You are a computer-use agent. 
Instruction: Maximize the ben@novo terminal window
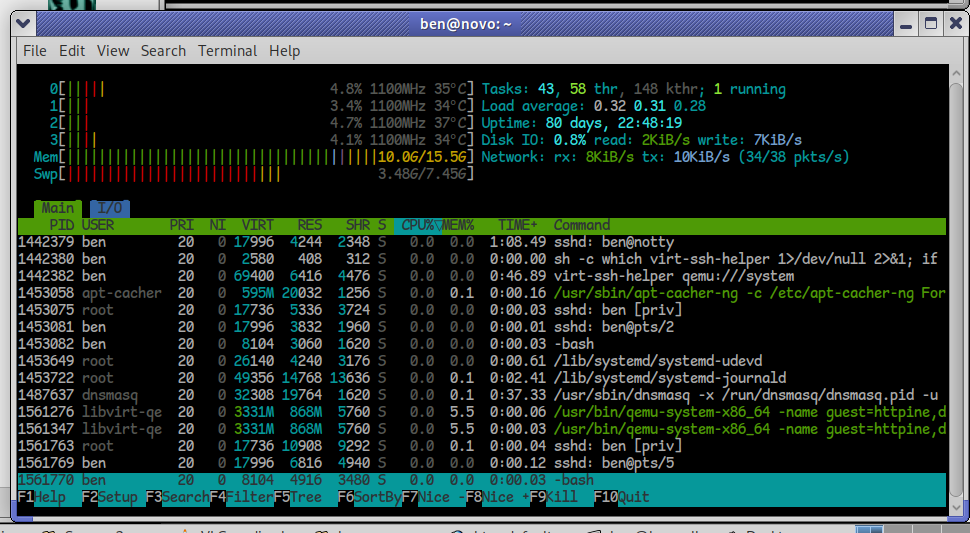coord(930,23)
